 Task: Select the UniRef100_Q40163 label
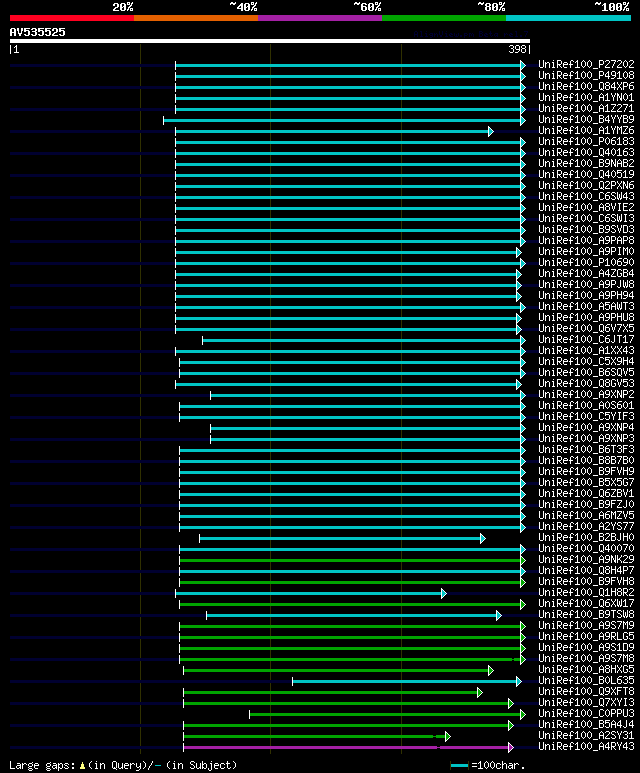586,152
